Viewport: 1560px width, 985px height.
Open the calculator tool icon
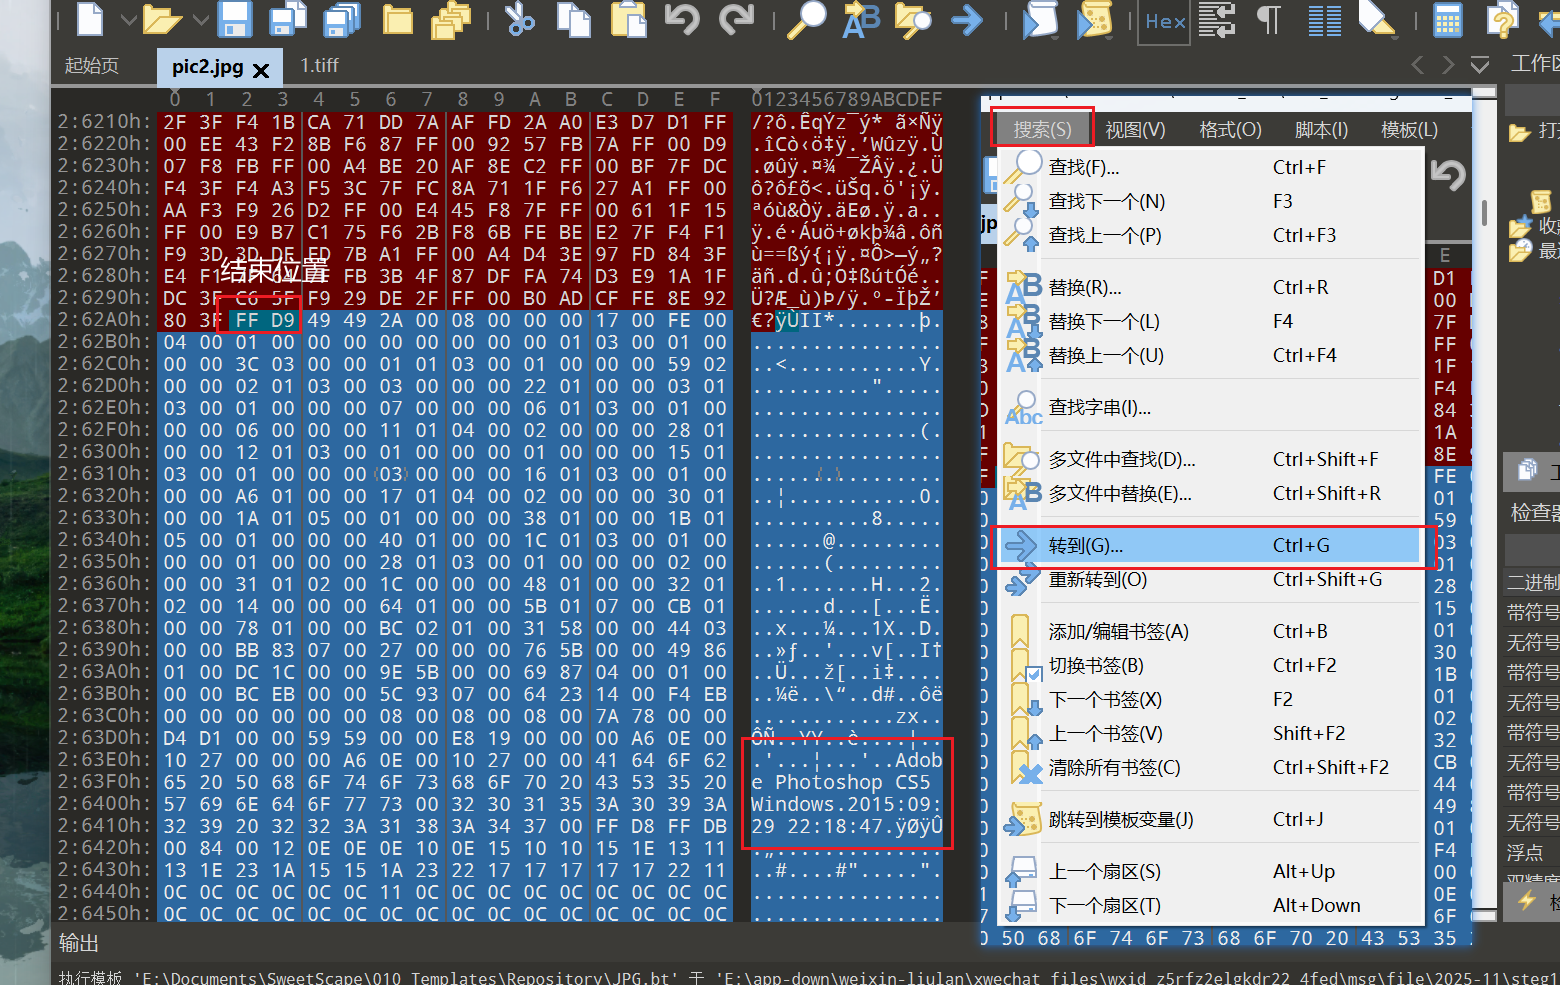[x=1447, y=19]
